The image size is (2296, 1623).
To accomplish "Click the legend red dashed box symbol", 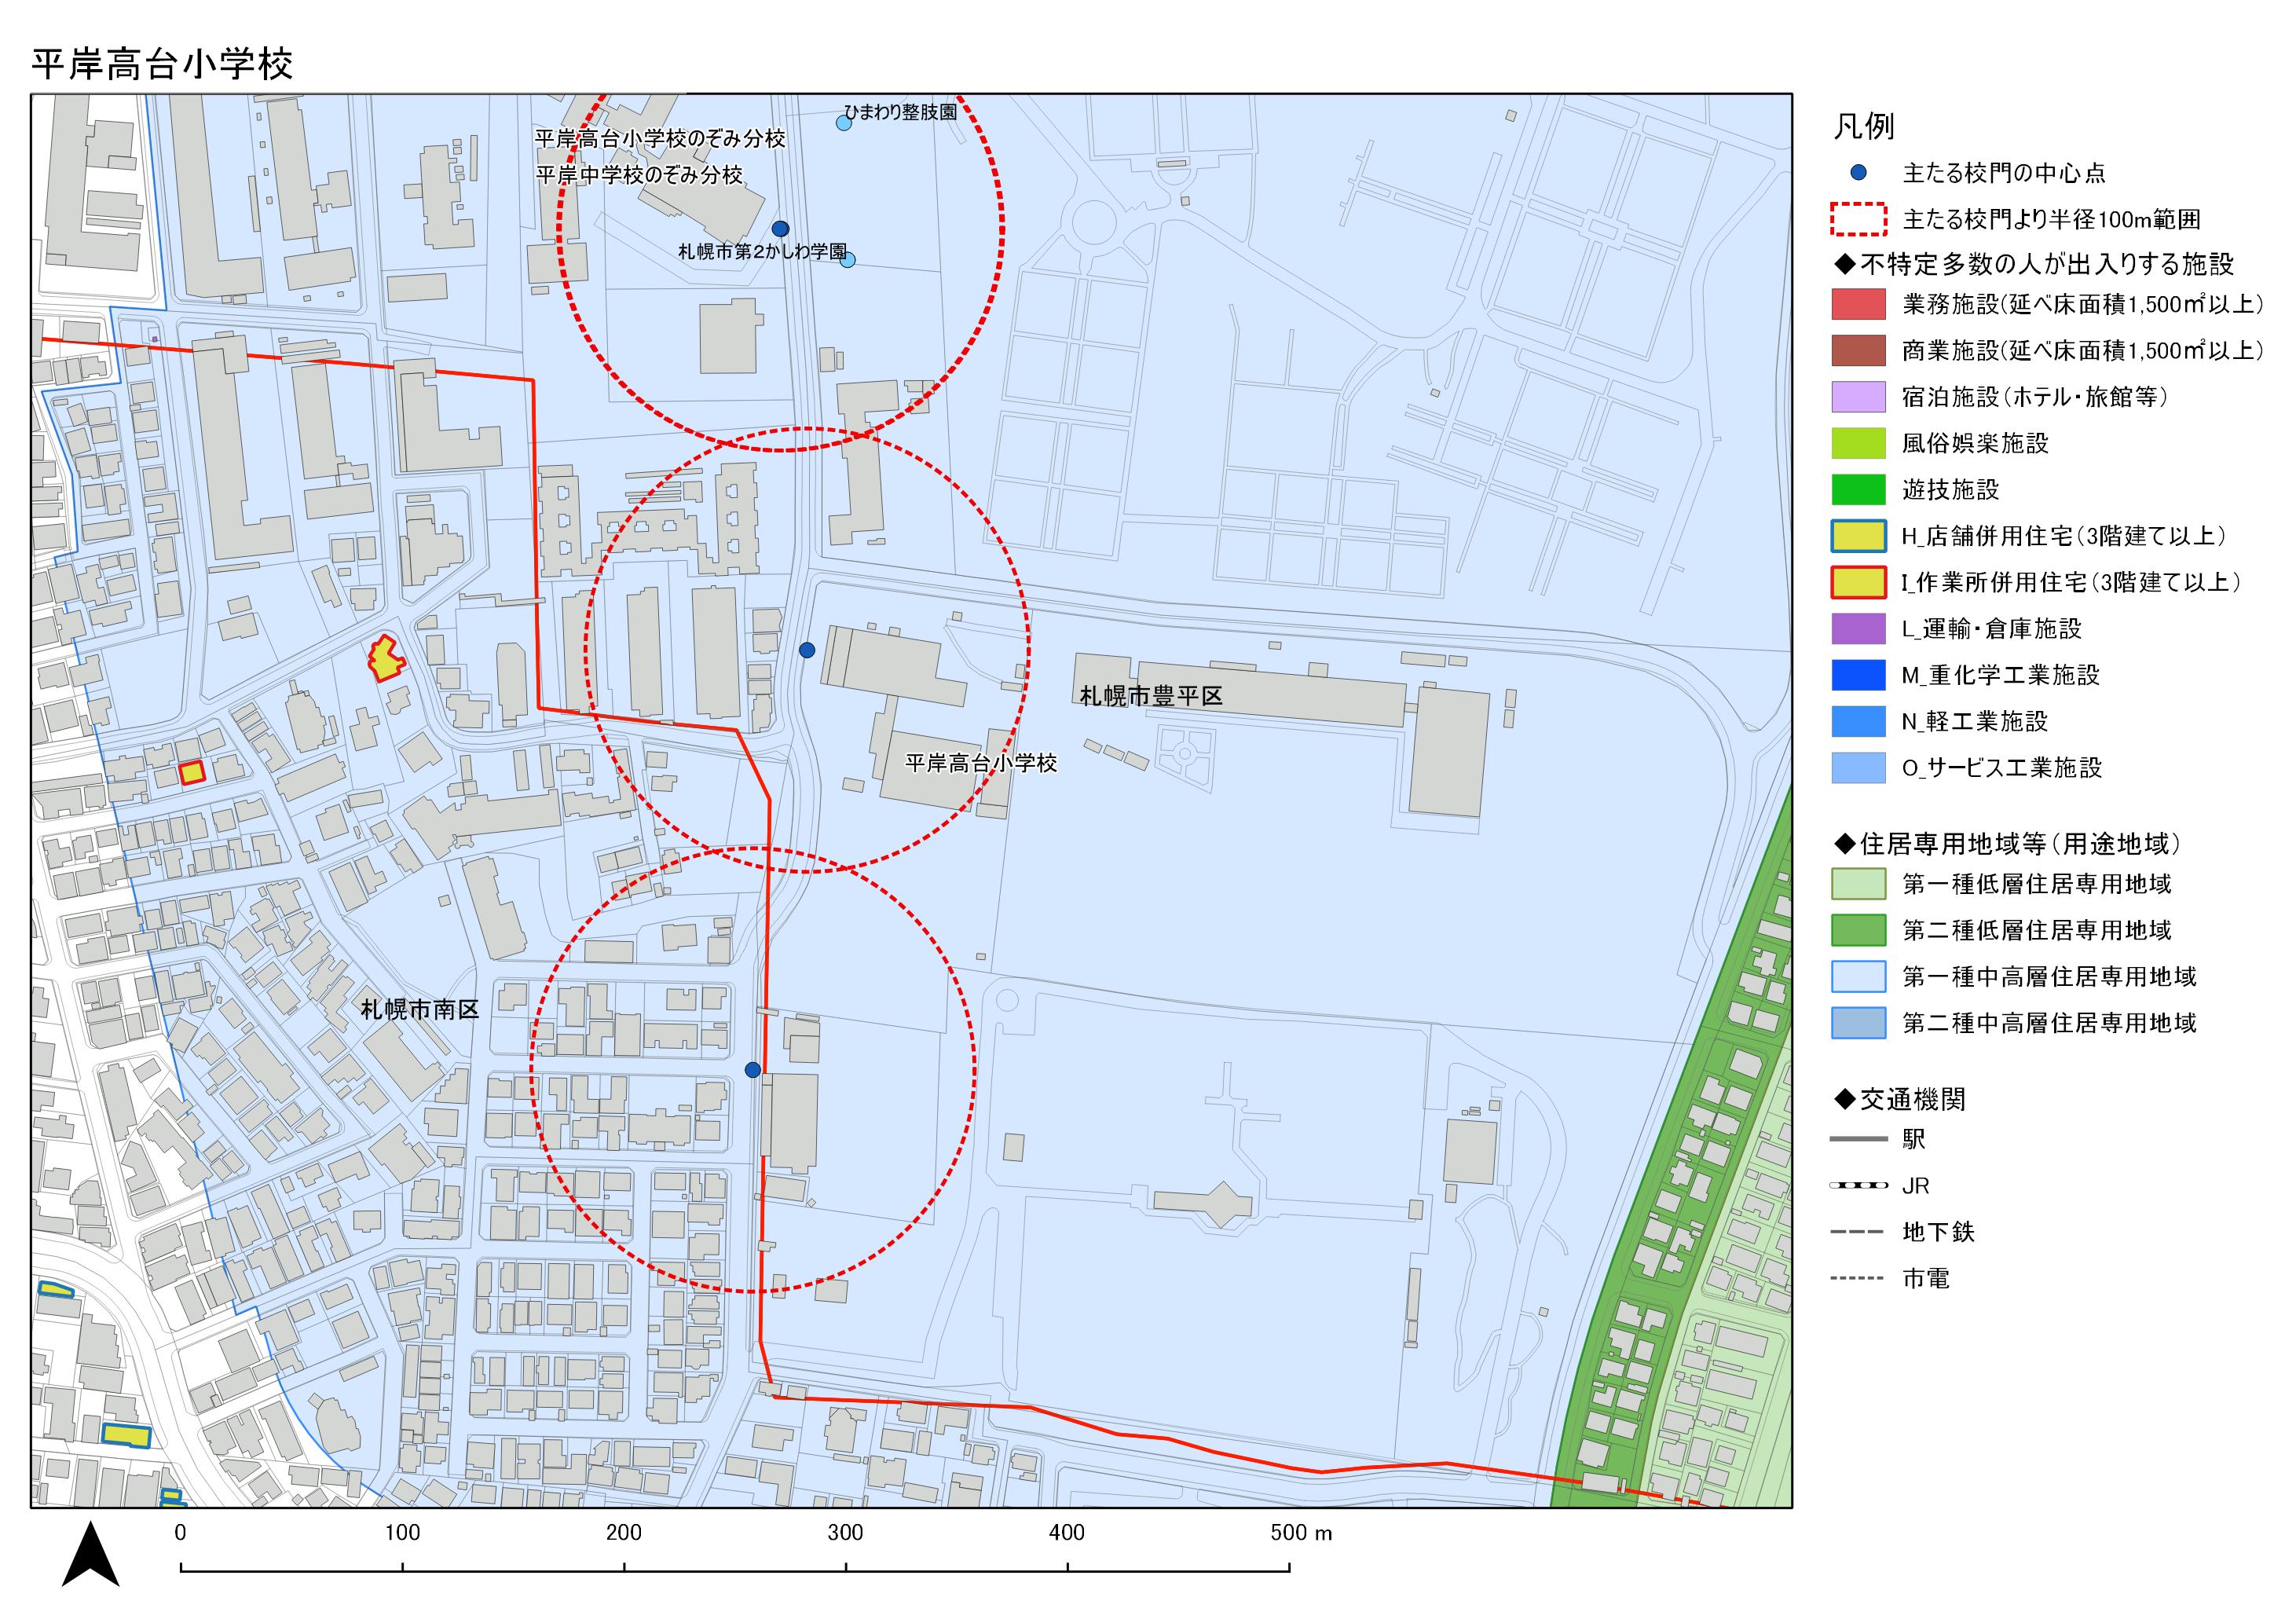I will pyautogui.click(x=1858, y=219).
